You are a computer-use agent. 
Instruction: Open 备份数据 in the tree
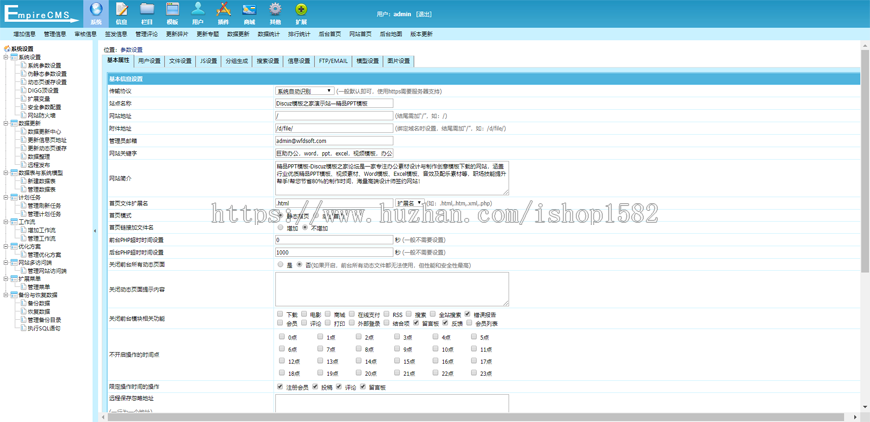tap(39, 303)
